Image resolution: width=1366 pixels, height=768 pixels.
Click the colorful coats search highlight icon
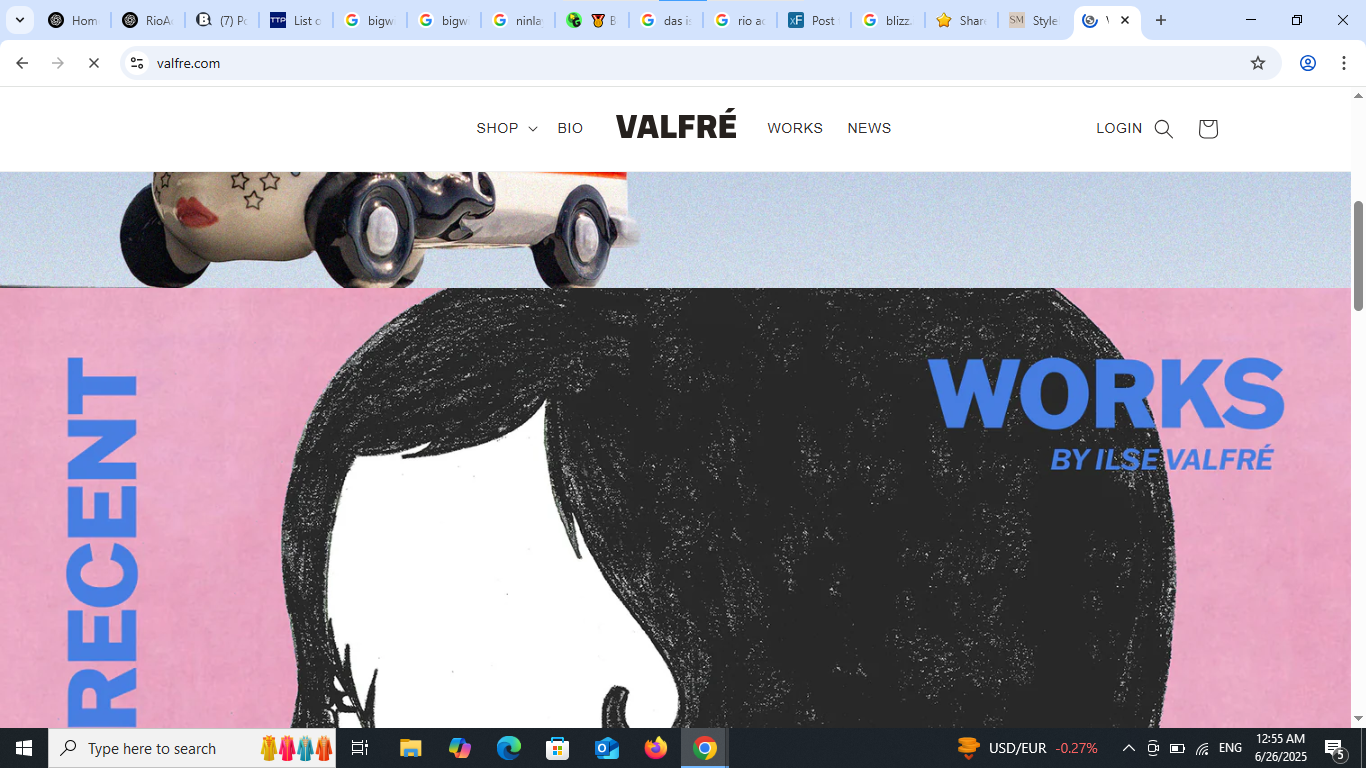point(296,748)
